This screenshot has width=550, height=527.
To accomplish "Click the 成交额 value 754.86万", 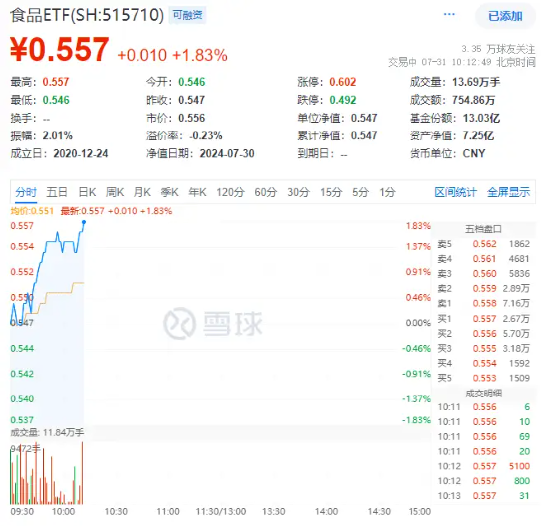I will [x=473, y=100].
